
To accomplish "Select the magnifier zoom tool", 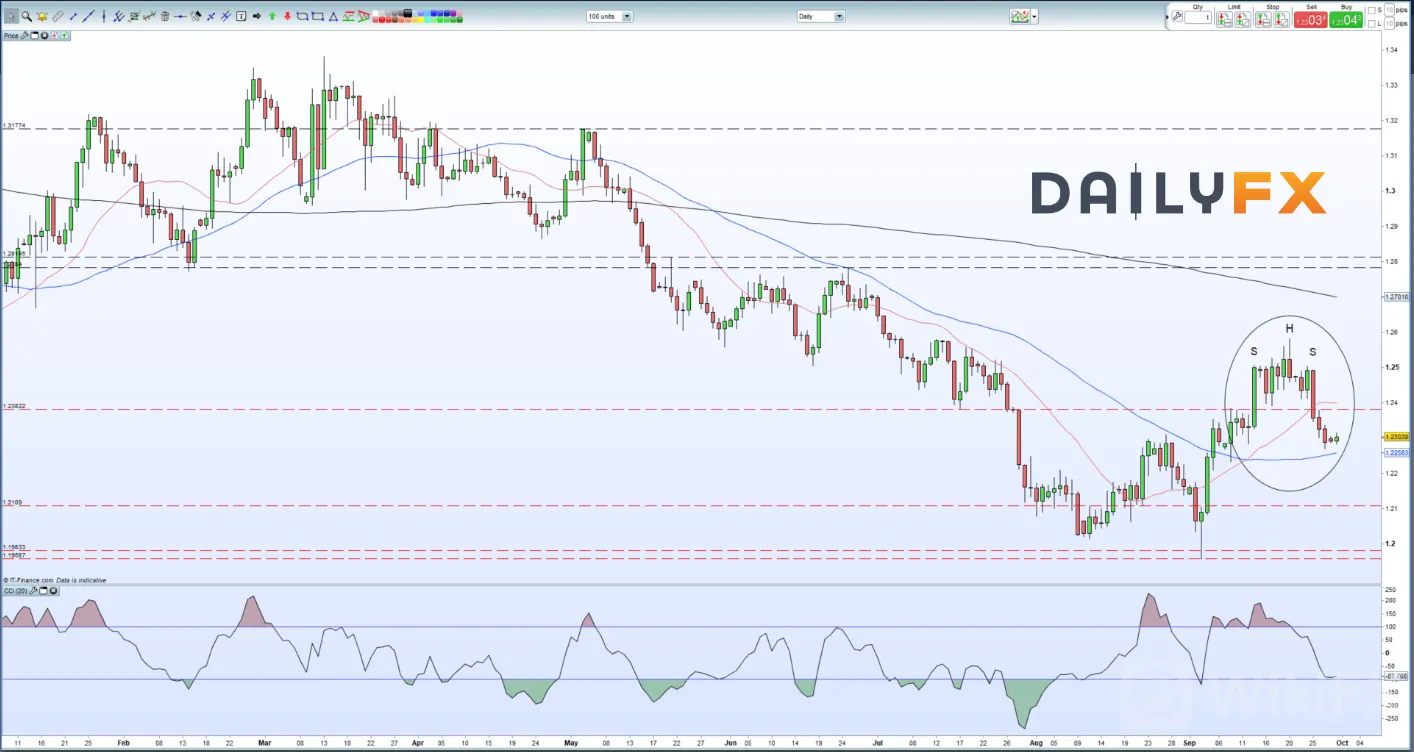I will [26, 16].
